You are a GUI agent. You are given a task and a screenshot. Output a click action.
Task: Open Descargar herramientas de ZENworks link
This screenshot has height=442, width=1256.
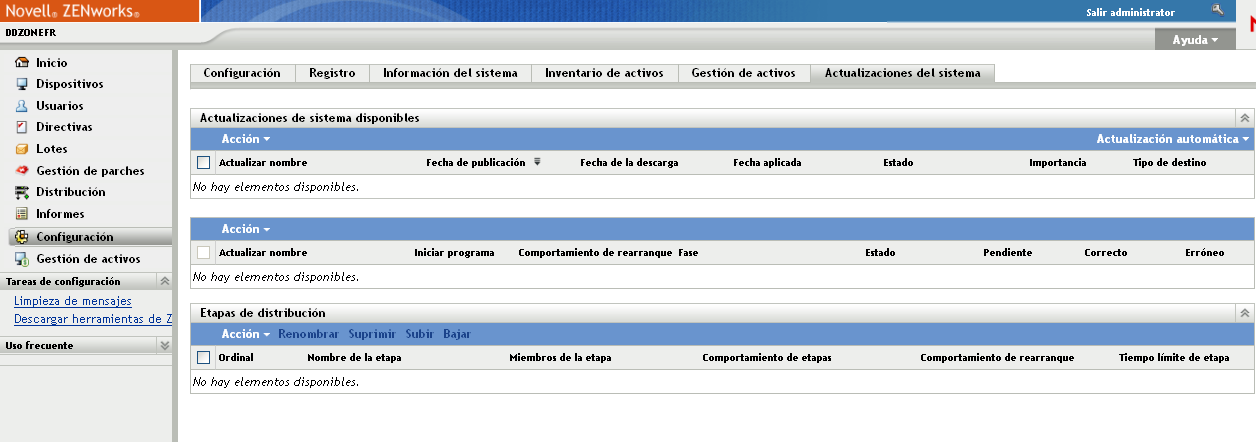coord(93,319)
